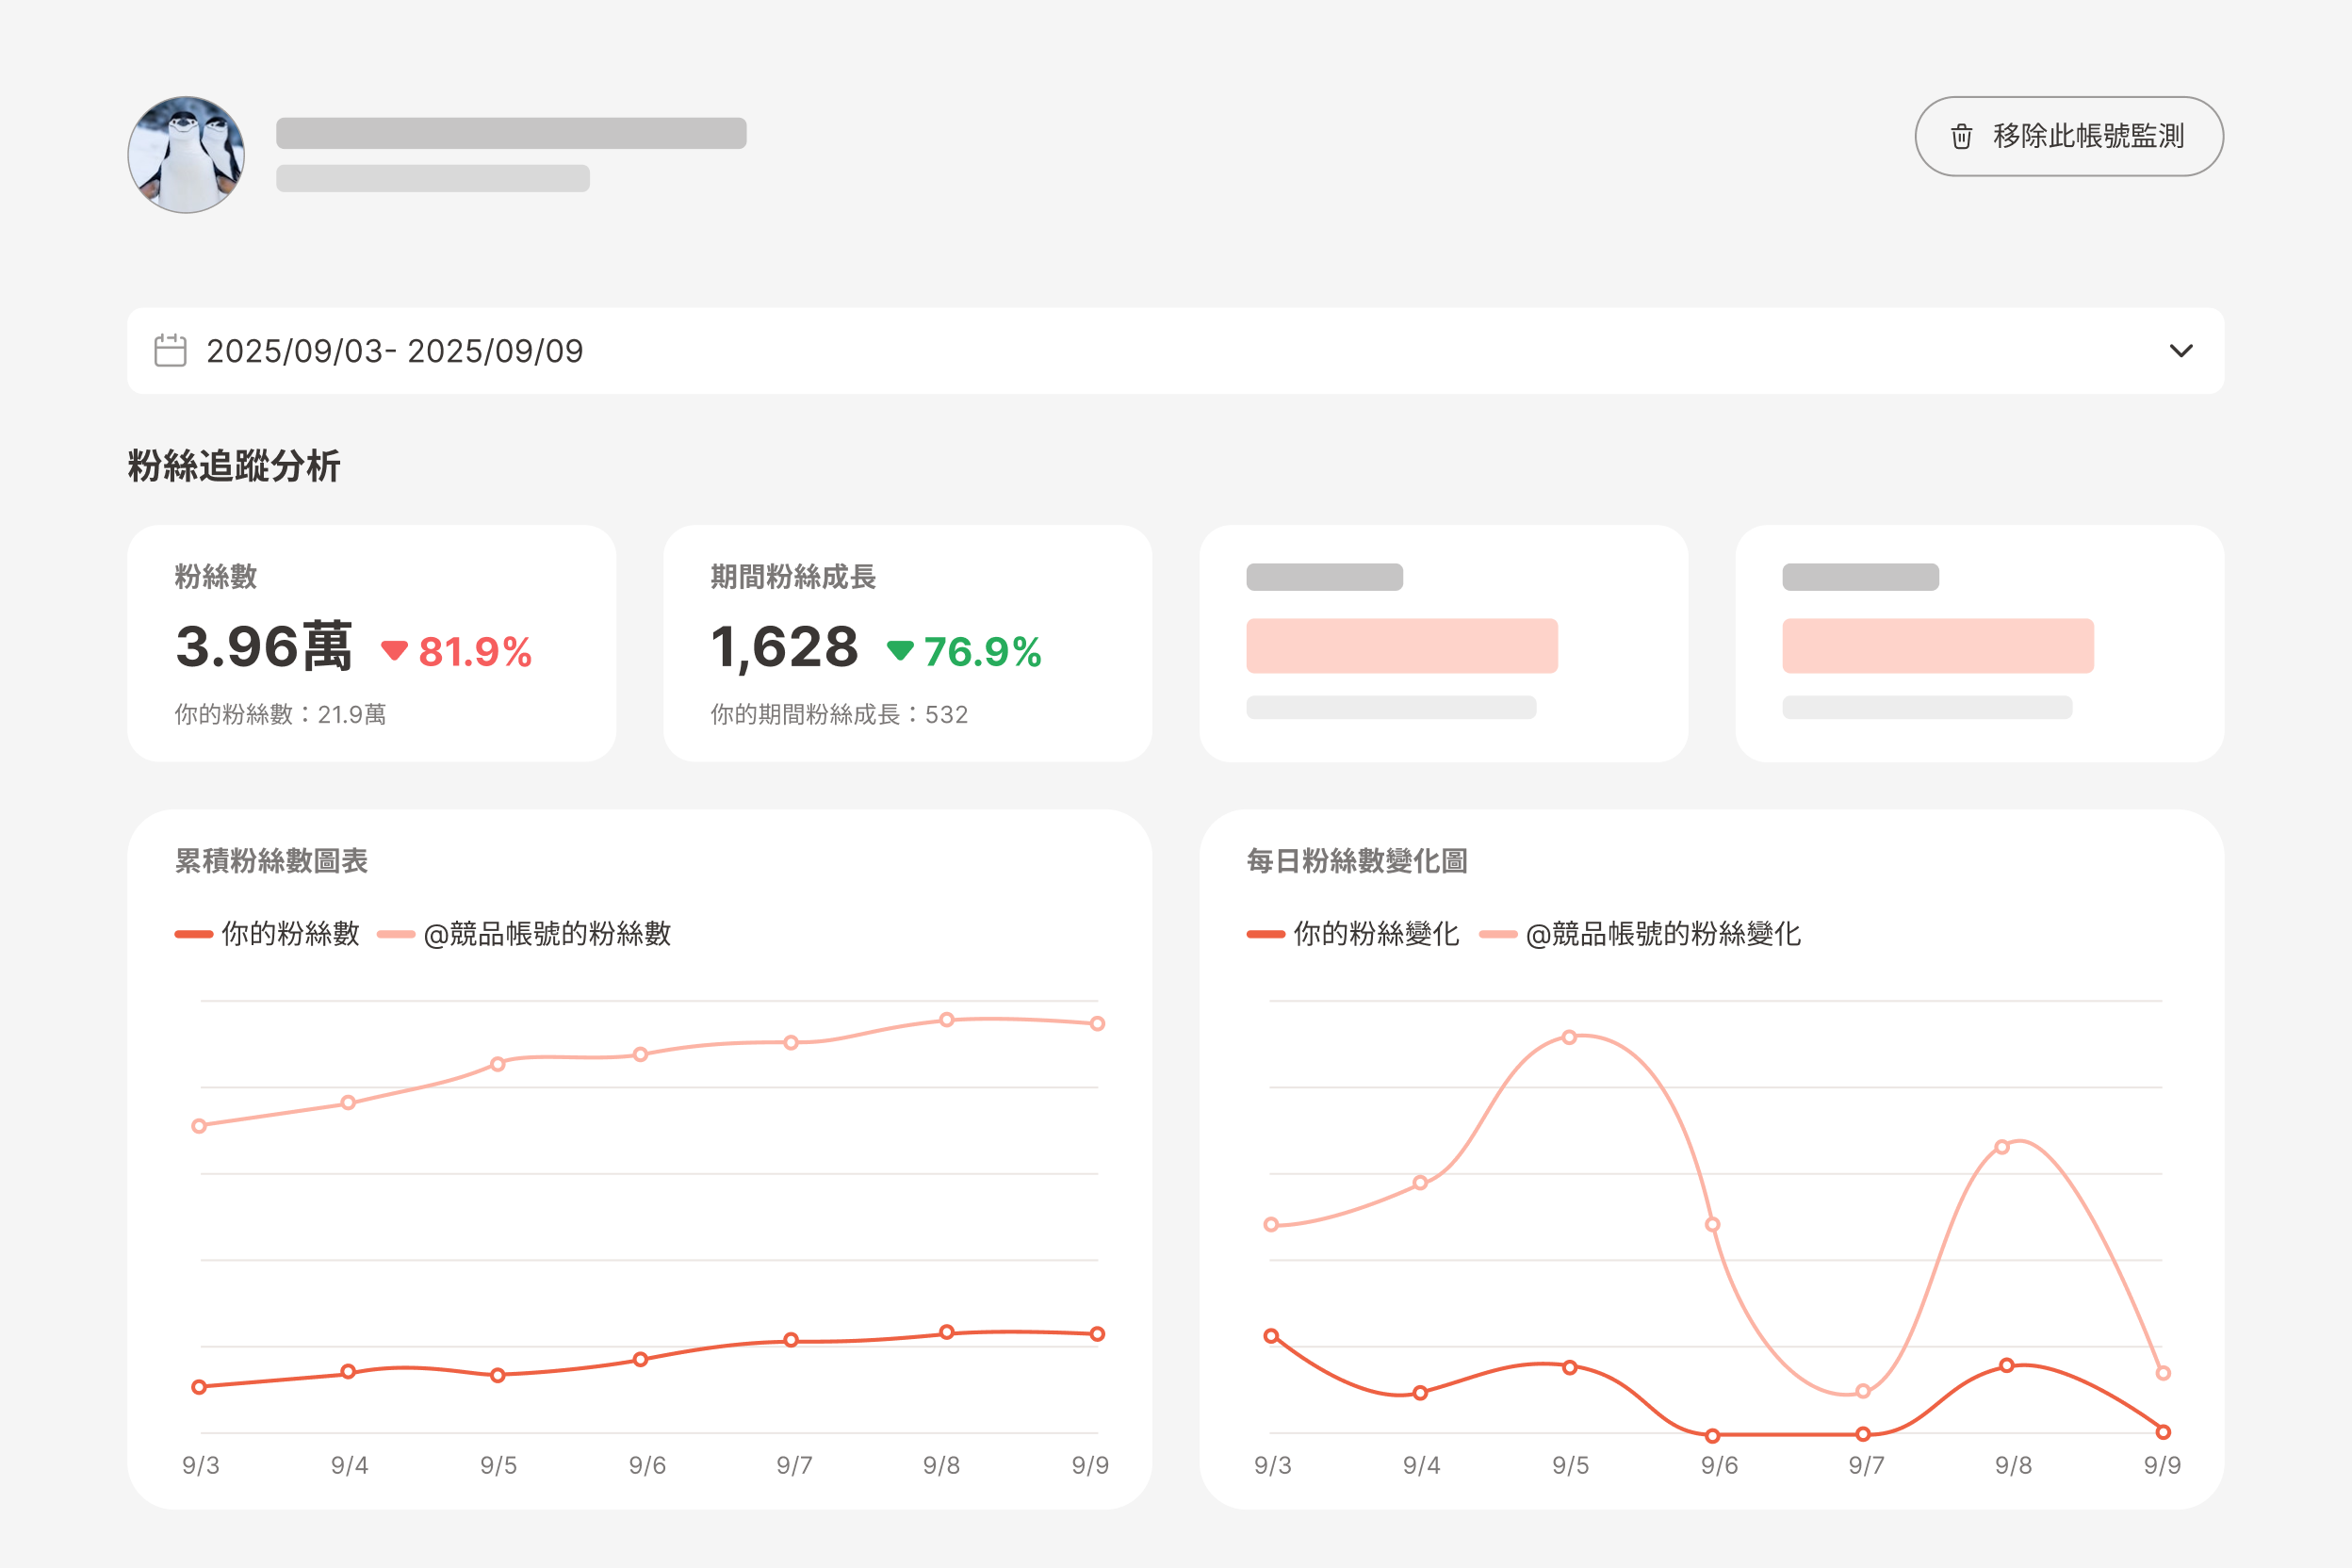Click your 9/6 point in cumulative chart
The height and width of the screenshot is (1568, 2352).
tap(640, 1359)
